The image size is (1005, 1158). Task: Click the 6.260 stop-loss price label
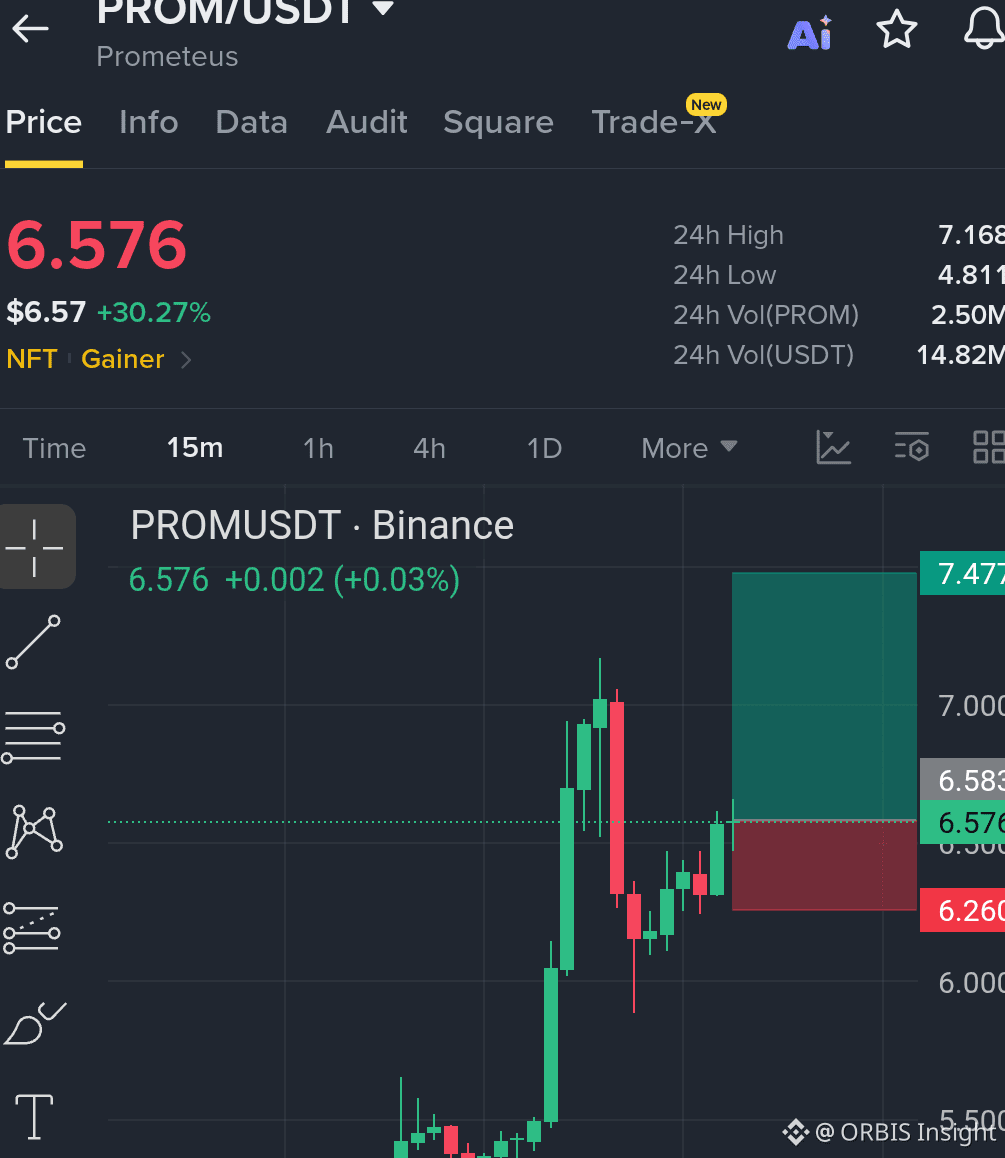click(x=962, y=910)
